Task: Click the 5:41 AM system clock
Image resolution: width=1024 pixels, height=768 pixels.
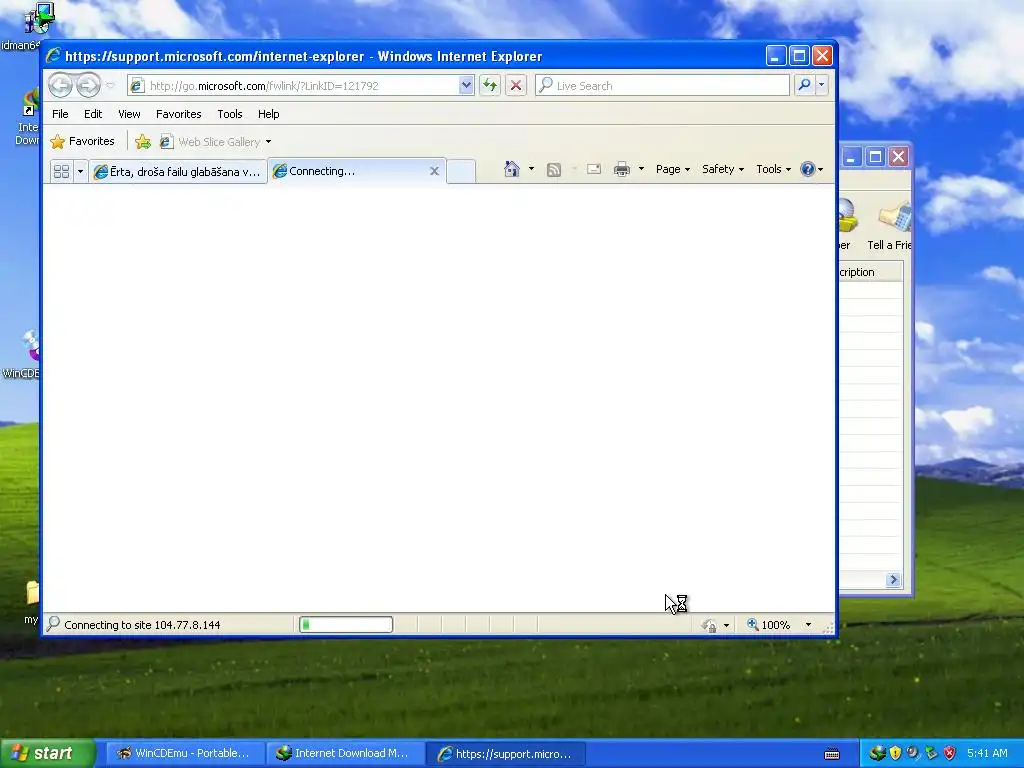Action: 987,753
